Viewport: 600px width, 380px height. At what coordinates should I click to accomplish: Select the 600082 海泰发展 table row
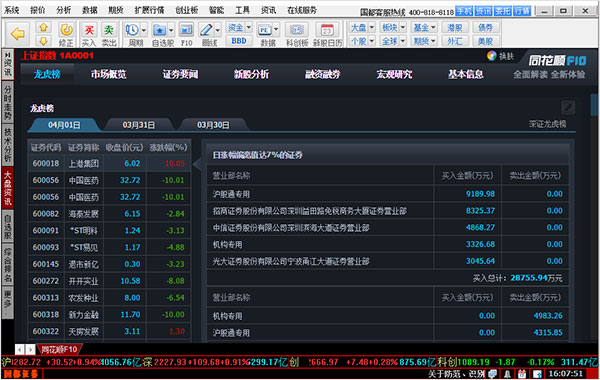[x=109, y=214]
